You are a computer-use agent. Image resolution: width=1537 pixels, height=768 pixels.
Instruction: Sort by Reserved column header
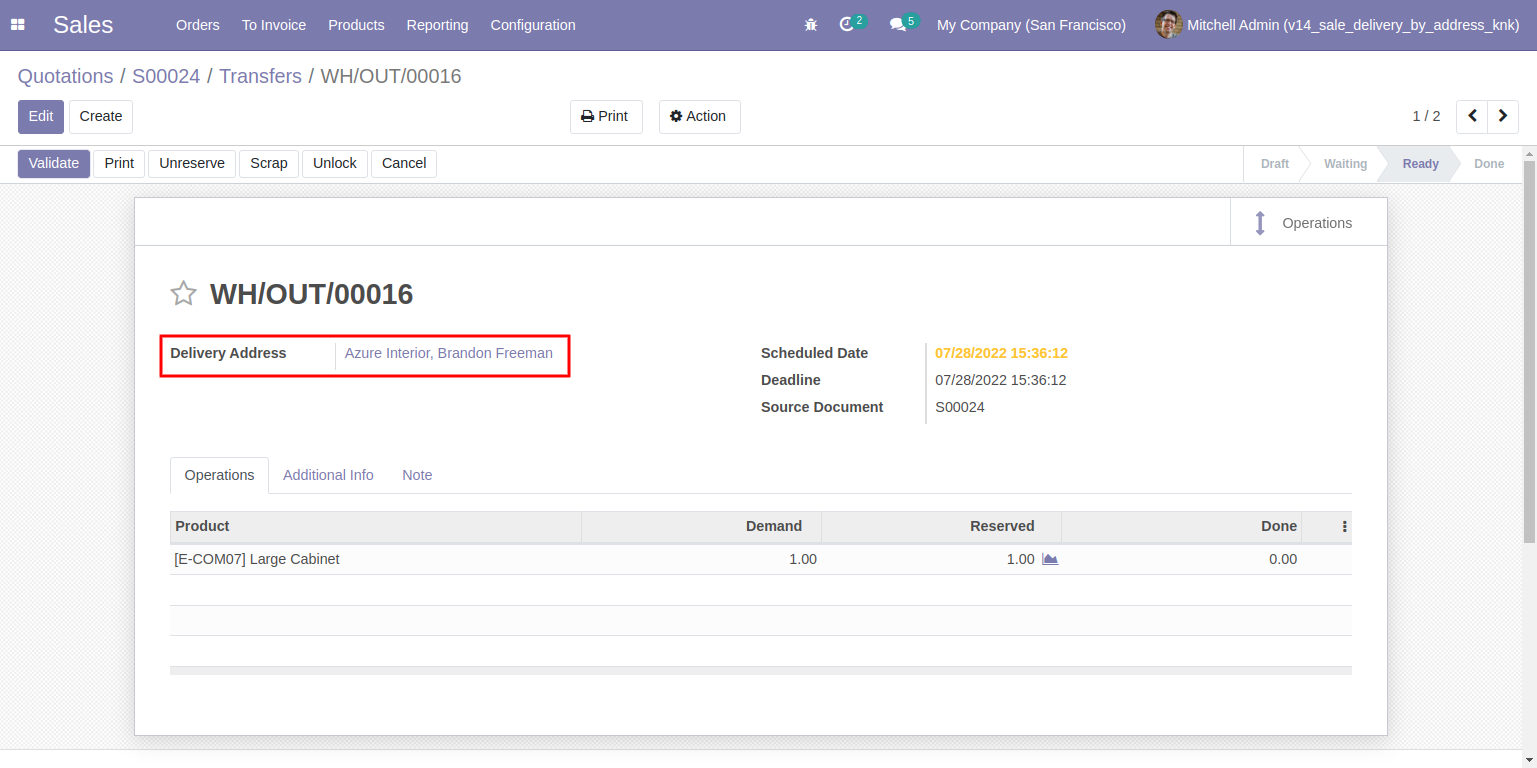pos(942,526)
